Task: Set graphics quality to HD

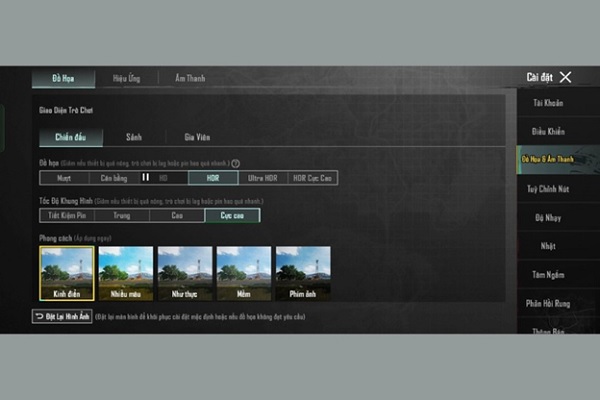Action: 163,178
